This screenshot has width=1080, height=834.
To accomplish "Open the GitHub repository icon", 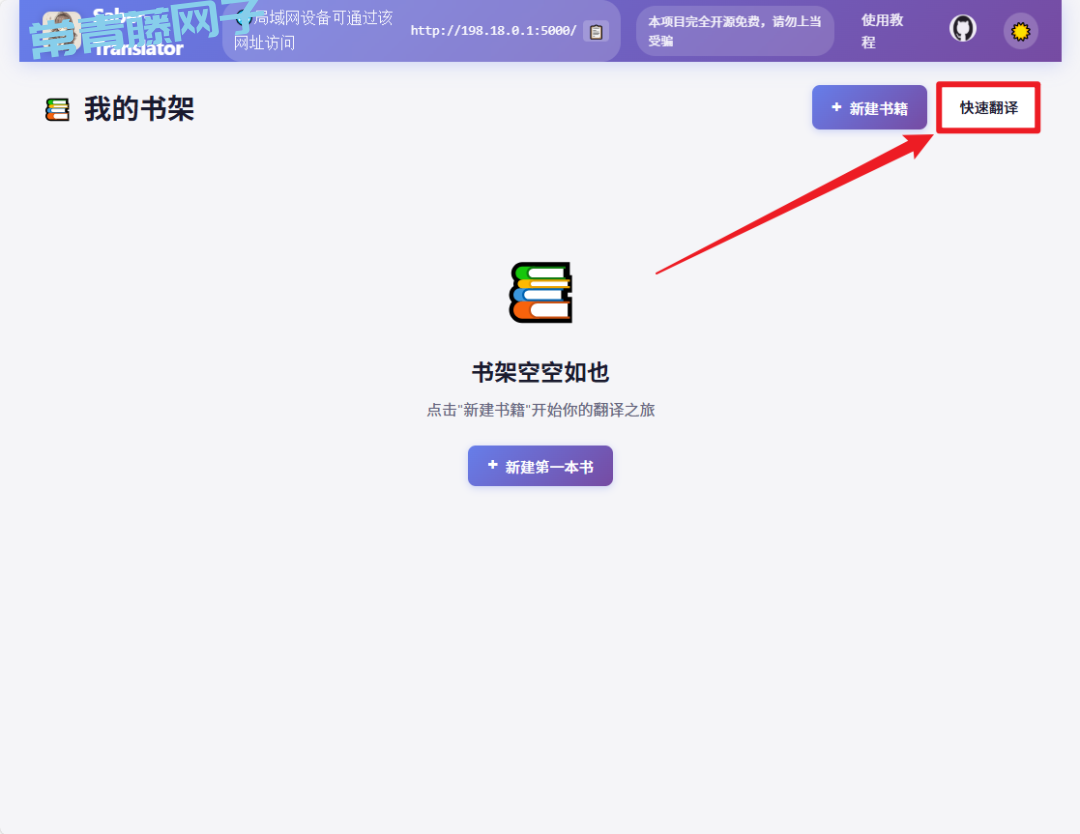I will (x=962, y=30).
